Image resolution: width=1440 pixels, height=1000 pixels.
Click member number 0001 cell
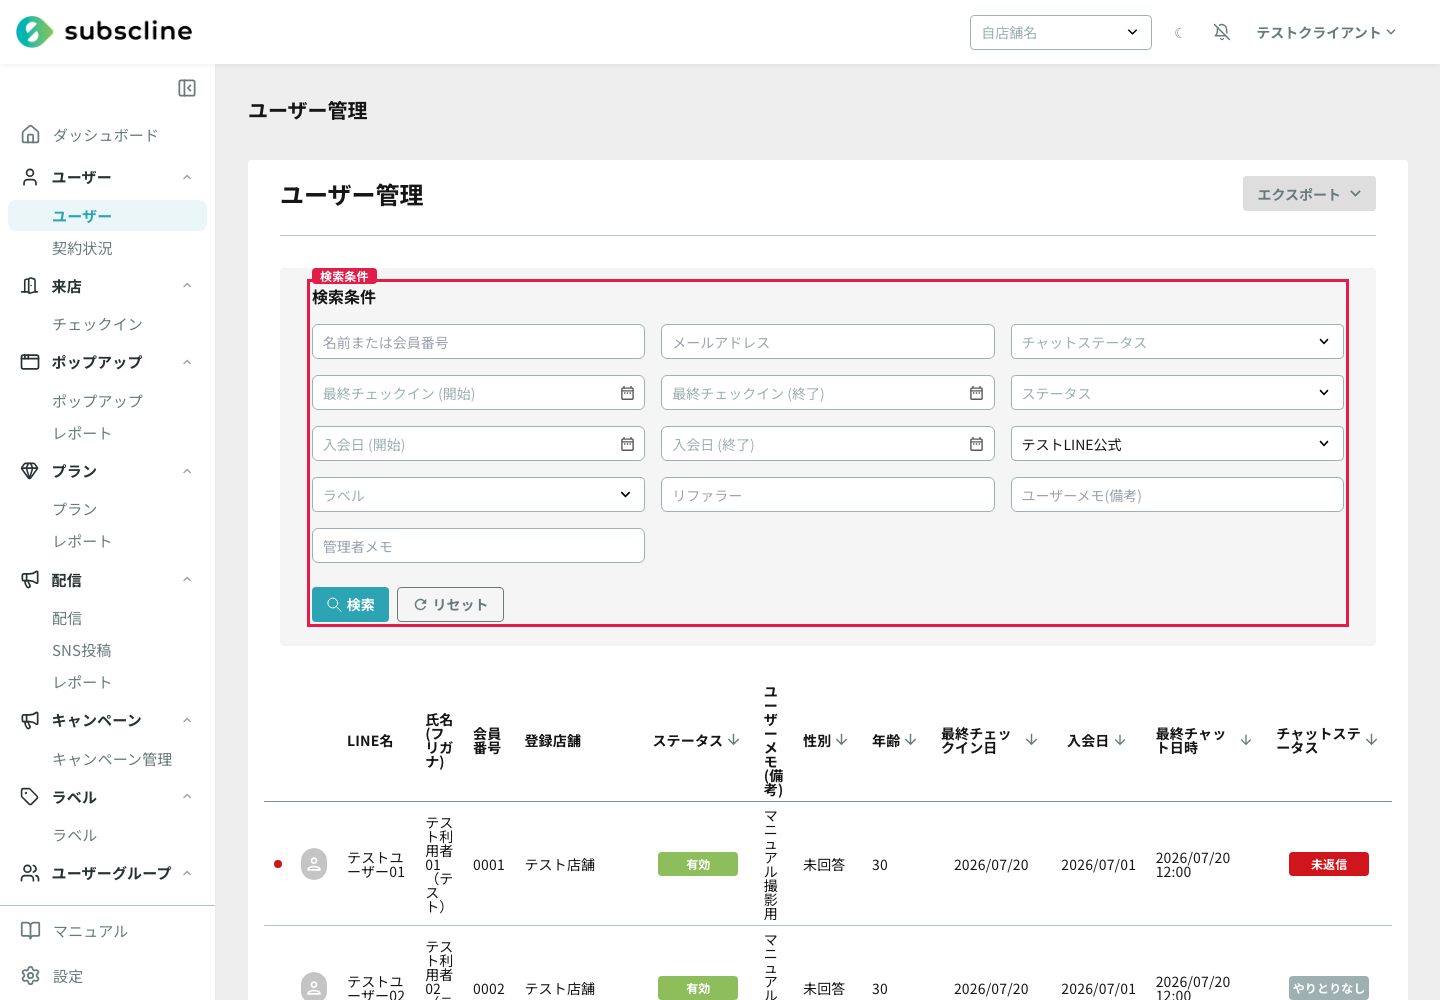click(x=489, y=865)
